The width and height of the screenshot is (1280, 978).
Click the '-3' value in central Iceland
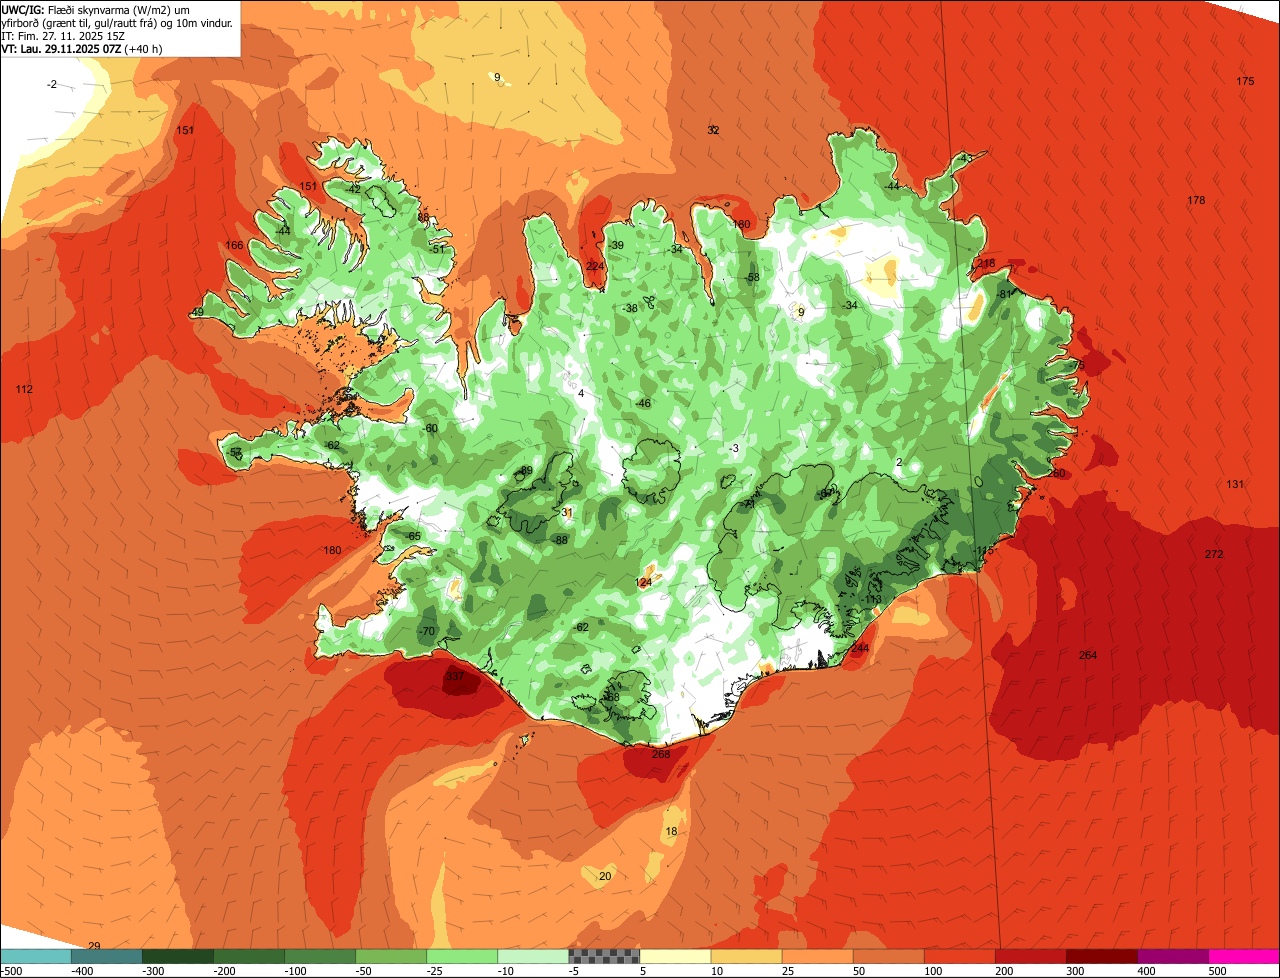pos(734,448)
